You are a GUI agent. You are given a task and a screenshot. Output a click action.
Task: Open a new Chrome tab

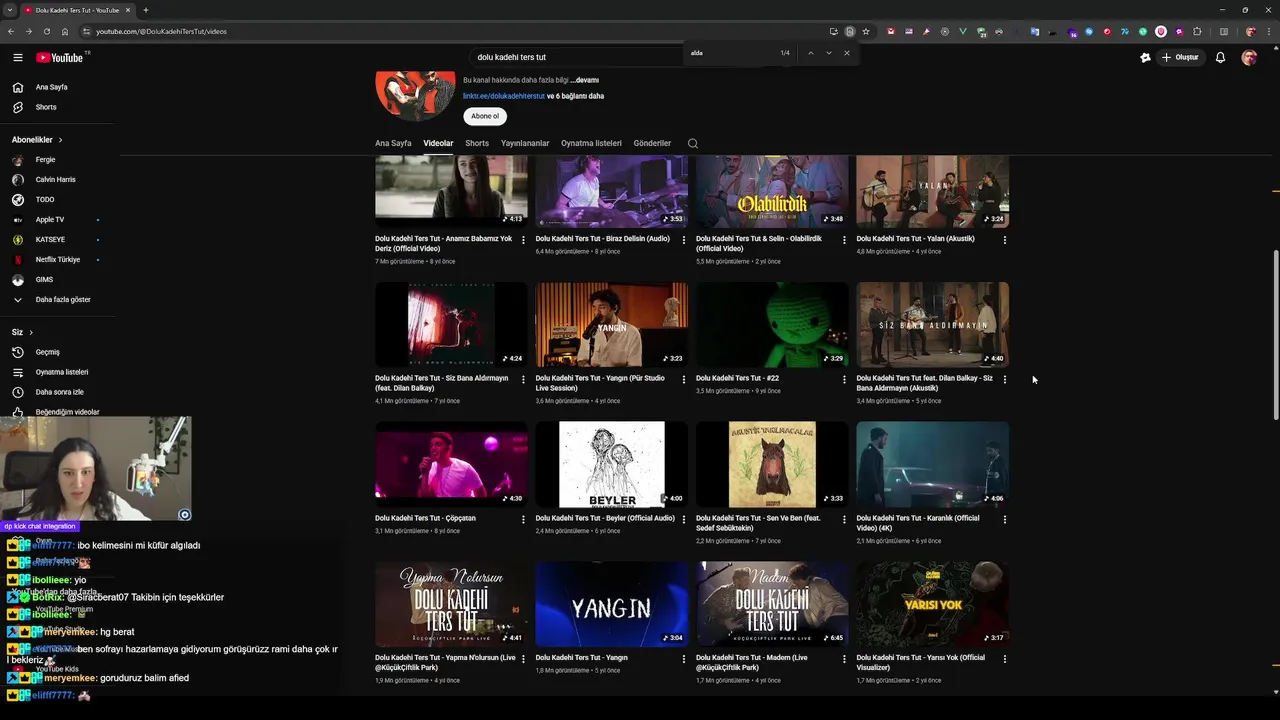click(x=146, y=10)
